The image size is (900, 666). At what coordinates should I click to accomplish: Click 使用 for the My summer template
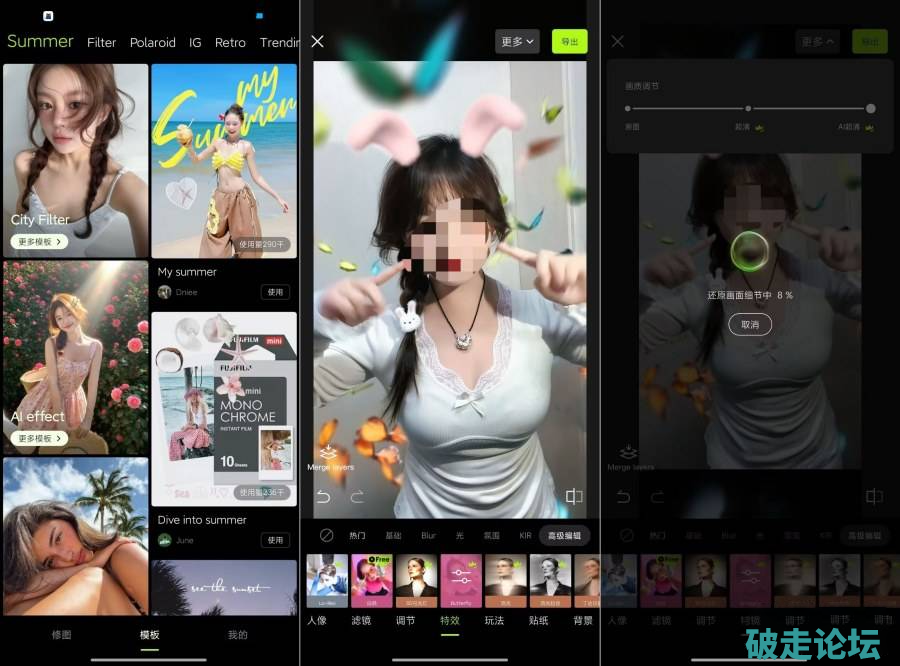[275, 292]
